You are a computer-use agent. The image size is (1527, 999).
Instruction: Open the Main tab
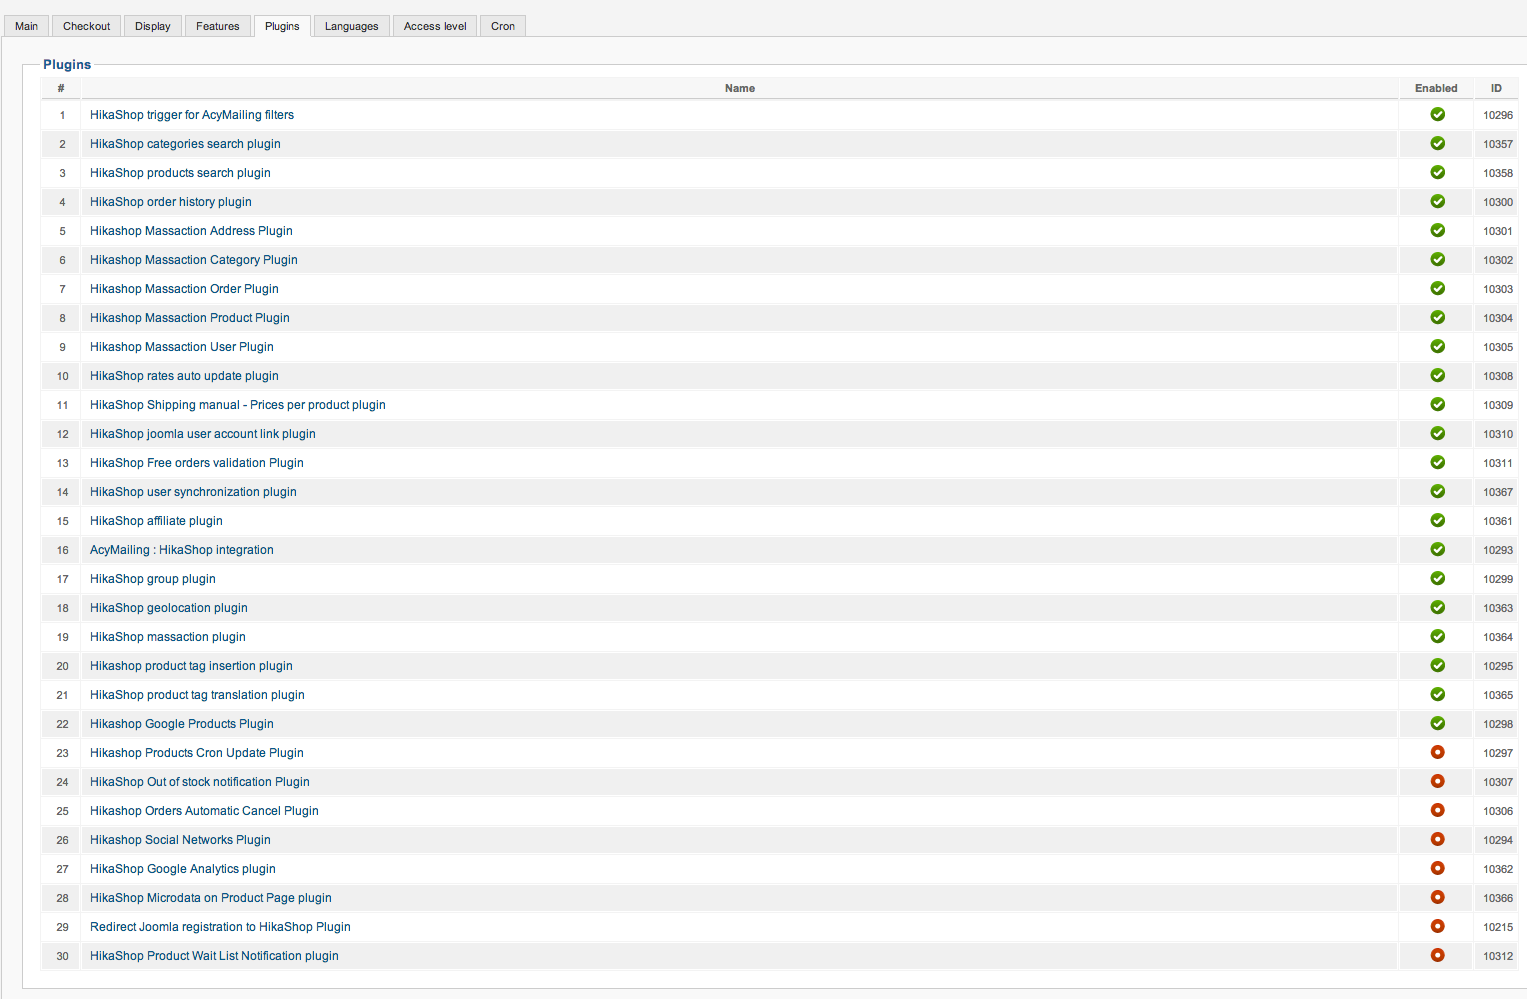27,26
